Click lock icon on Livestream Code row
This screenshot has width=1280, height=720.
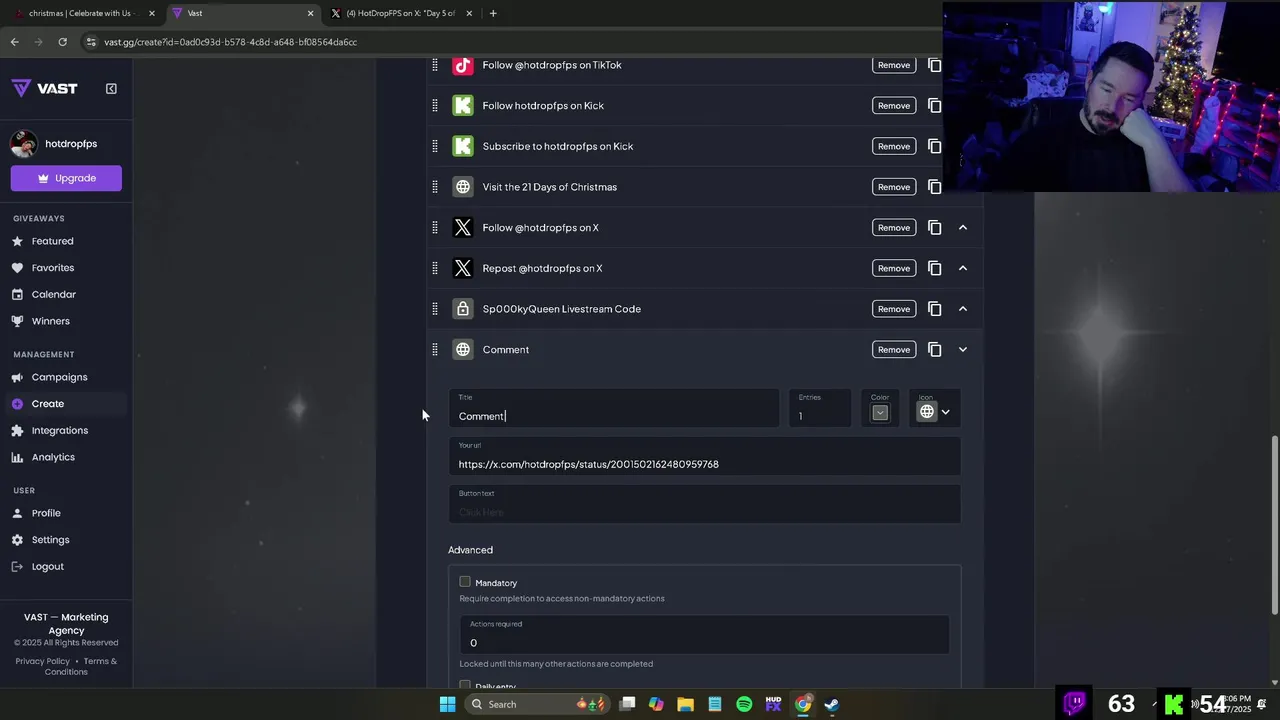(x=462, y=309)
